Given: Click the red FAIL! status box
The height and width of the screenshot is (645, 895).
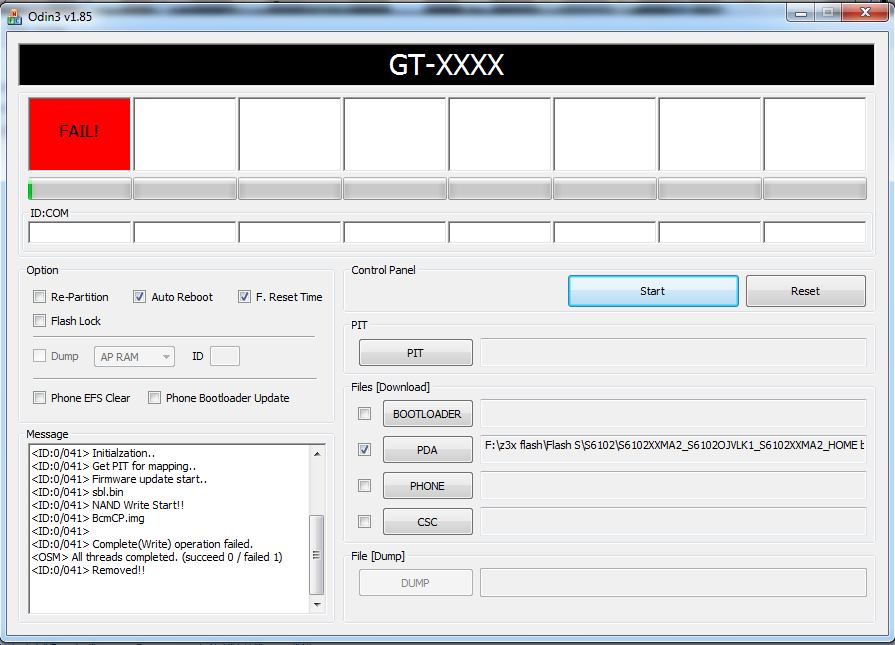Looking at the screenshot, I should click(x=79, y=134).
